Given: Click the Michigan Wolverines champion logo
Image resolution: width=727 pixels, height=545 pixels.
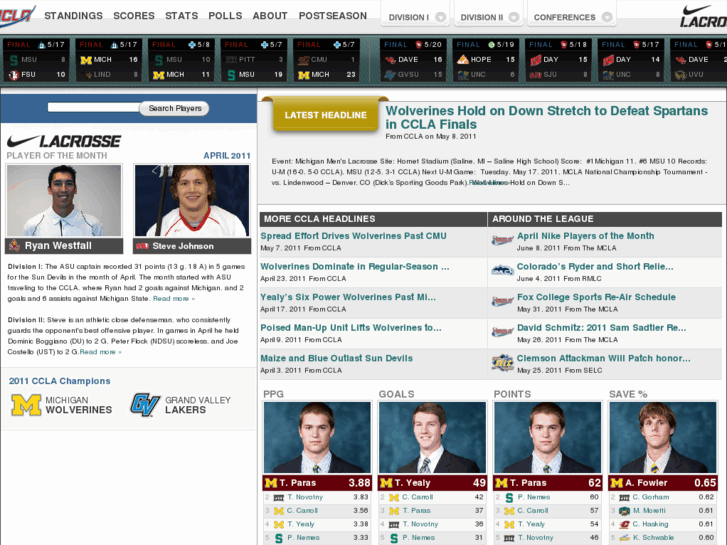Looking at the screenshot, I should [26, 405].
